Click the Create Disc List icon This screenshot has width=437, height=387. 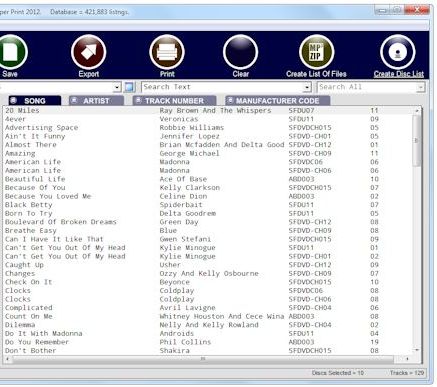pyautogui.click(x=398, y=52)
